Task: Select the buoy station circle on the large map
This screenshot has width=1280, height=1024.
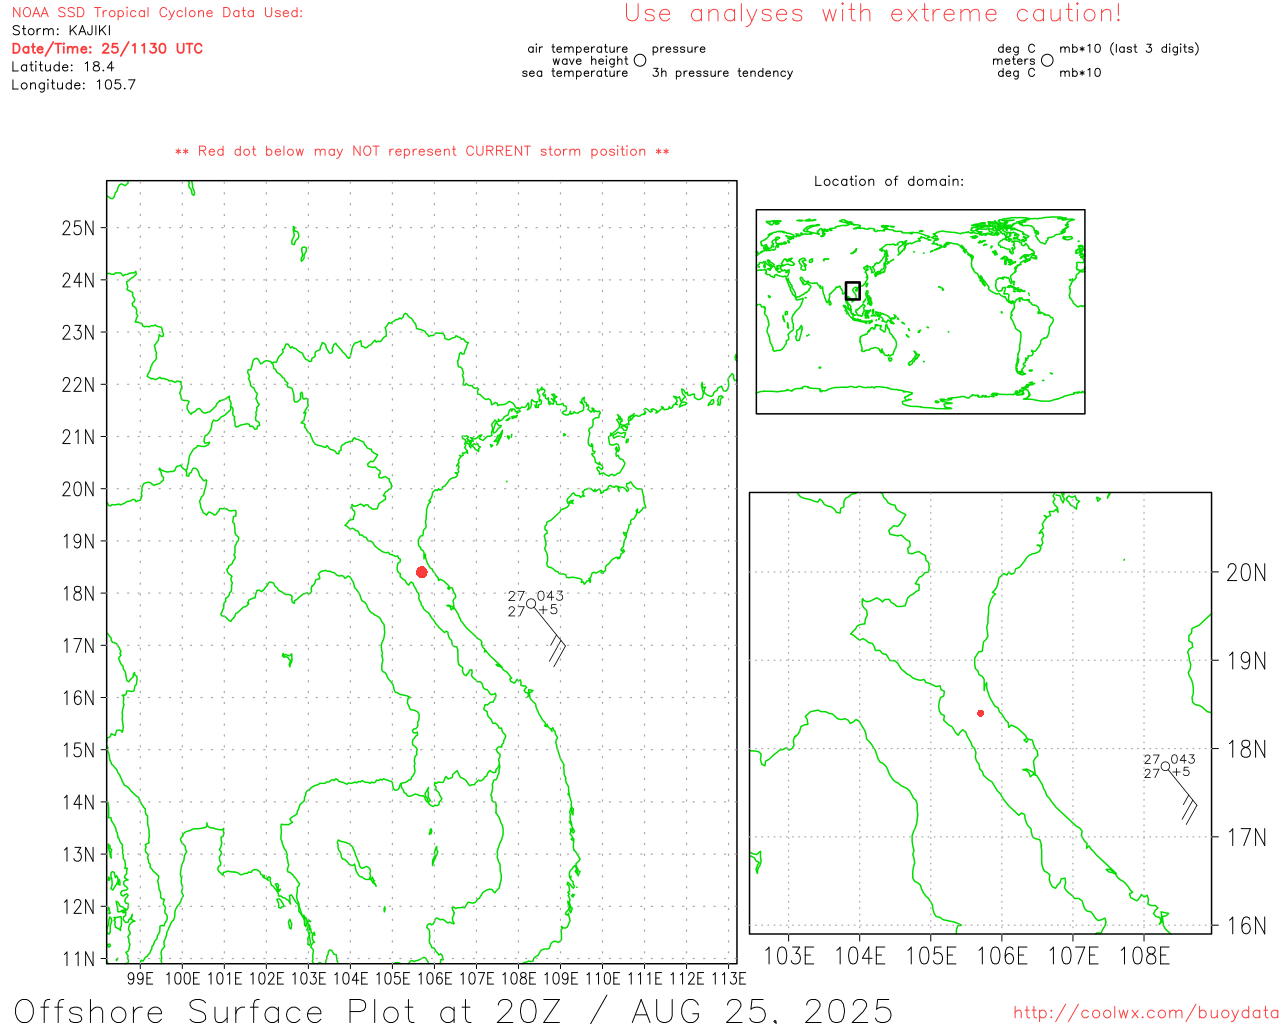Action: pos(531,603)
